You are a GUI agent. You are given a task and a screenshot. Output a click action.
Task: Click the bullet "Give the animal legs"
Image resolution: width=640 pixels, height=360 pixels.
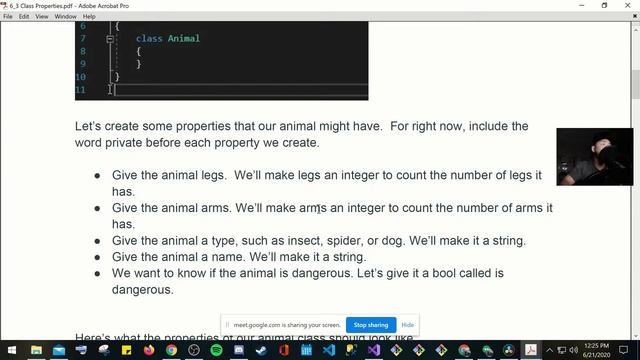click(327, 183)
